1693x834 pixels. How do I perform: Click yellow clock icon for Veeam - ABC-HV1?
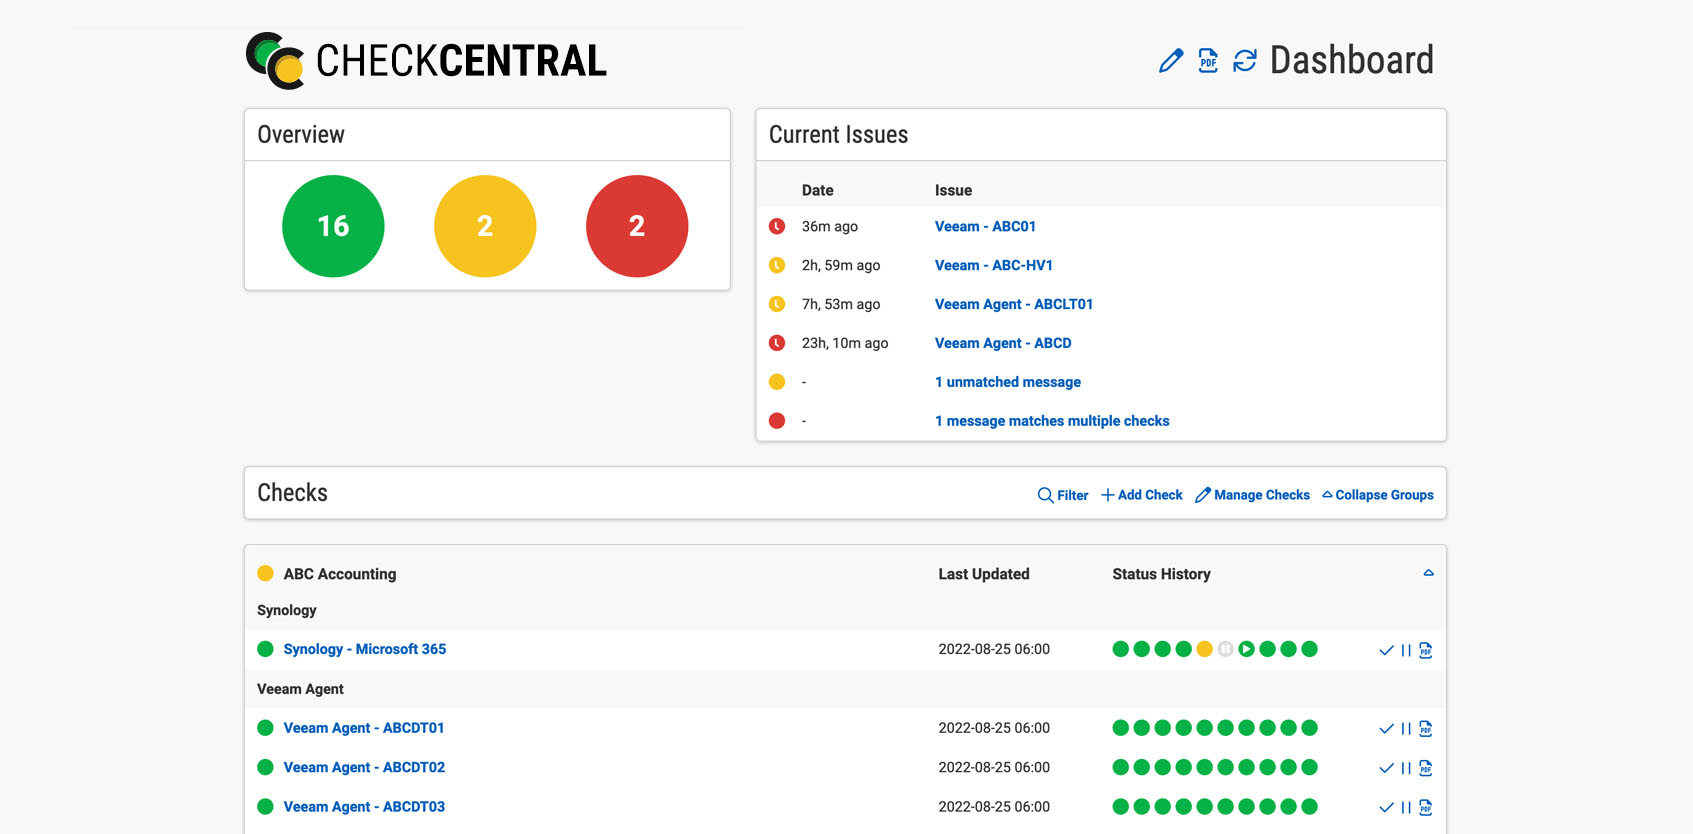point(777,265)
